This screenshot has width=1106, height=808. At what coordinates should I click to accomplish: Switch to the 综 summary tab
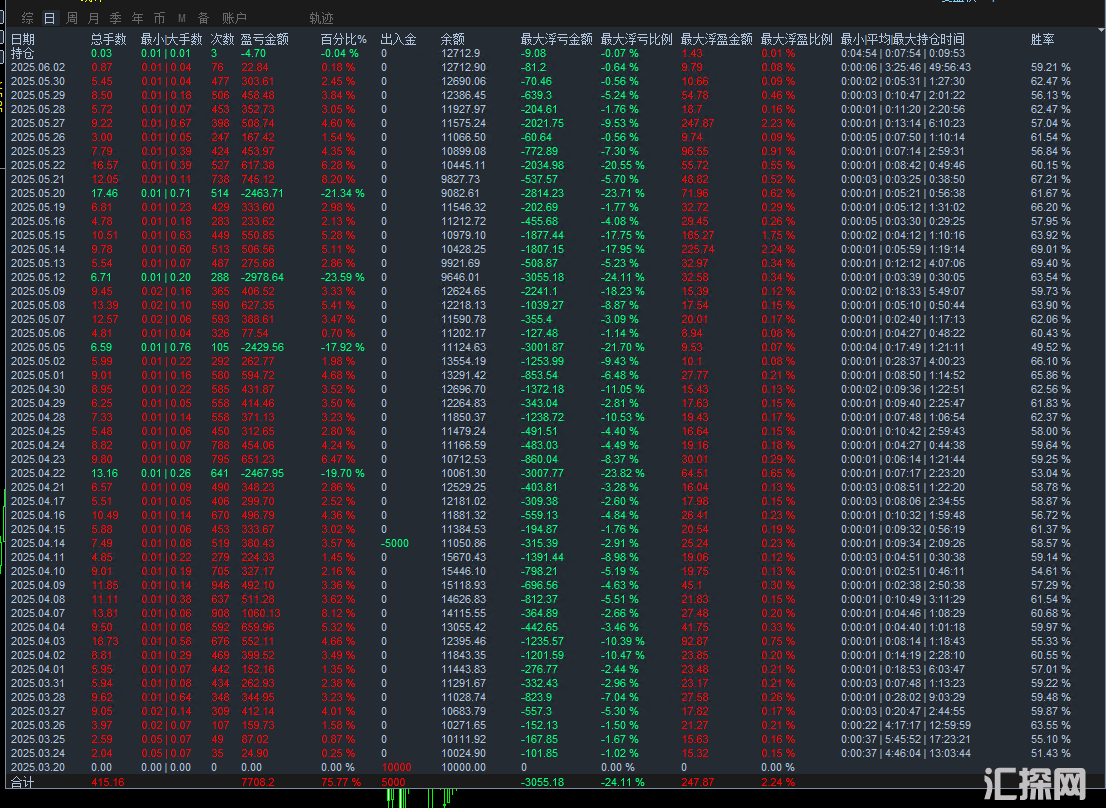[28, 18]
